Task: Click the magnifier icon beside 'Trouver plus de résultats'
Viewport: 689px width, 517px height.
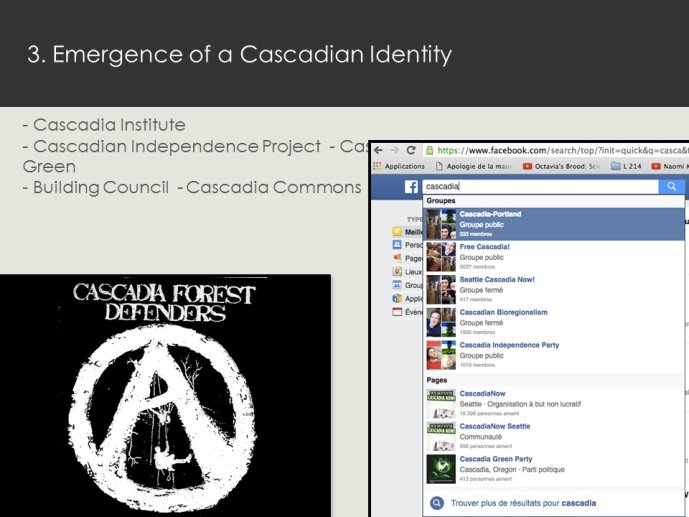Action: [x=437, y=503]
